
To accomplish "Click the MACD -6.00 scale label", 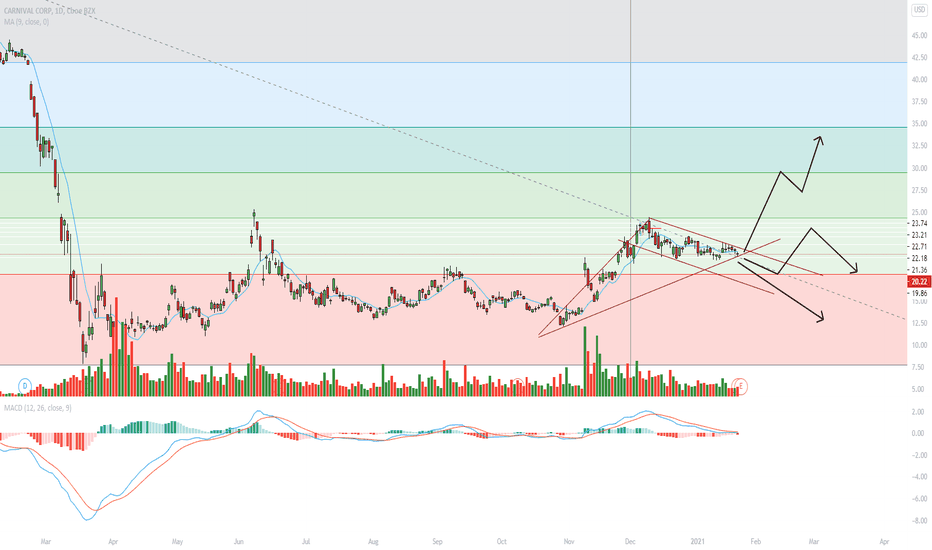I will point(918,499).
